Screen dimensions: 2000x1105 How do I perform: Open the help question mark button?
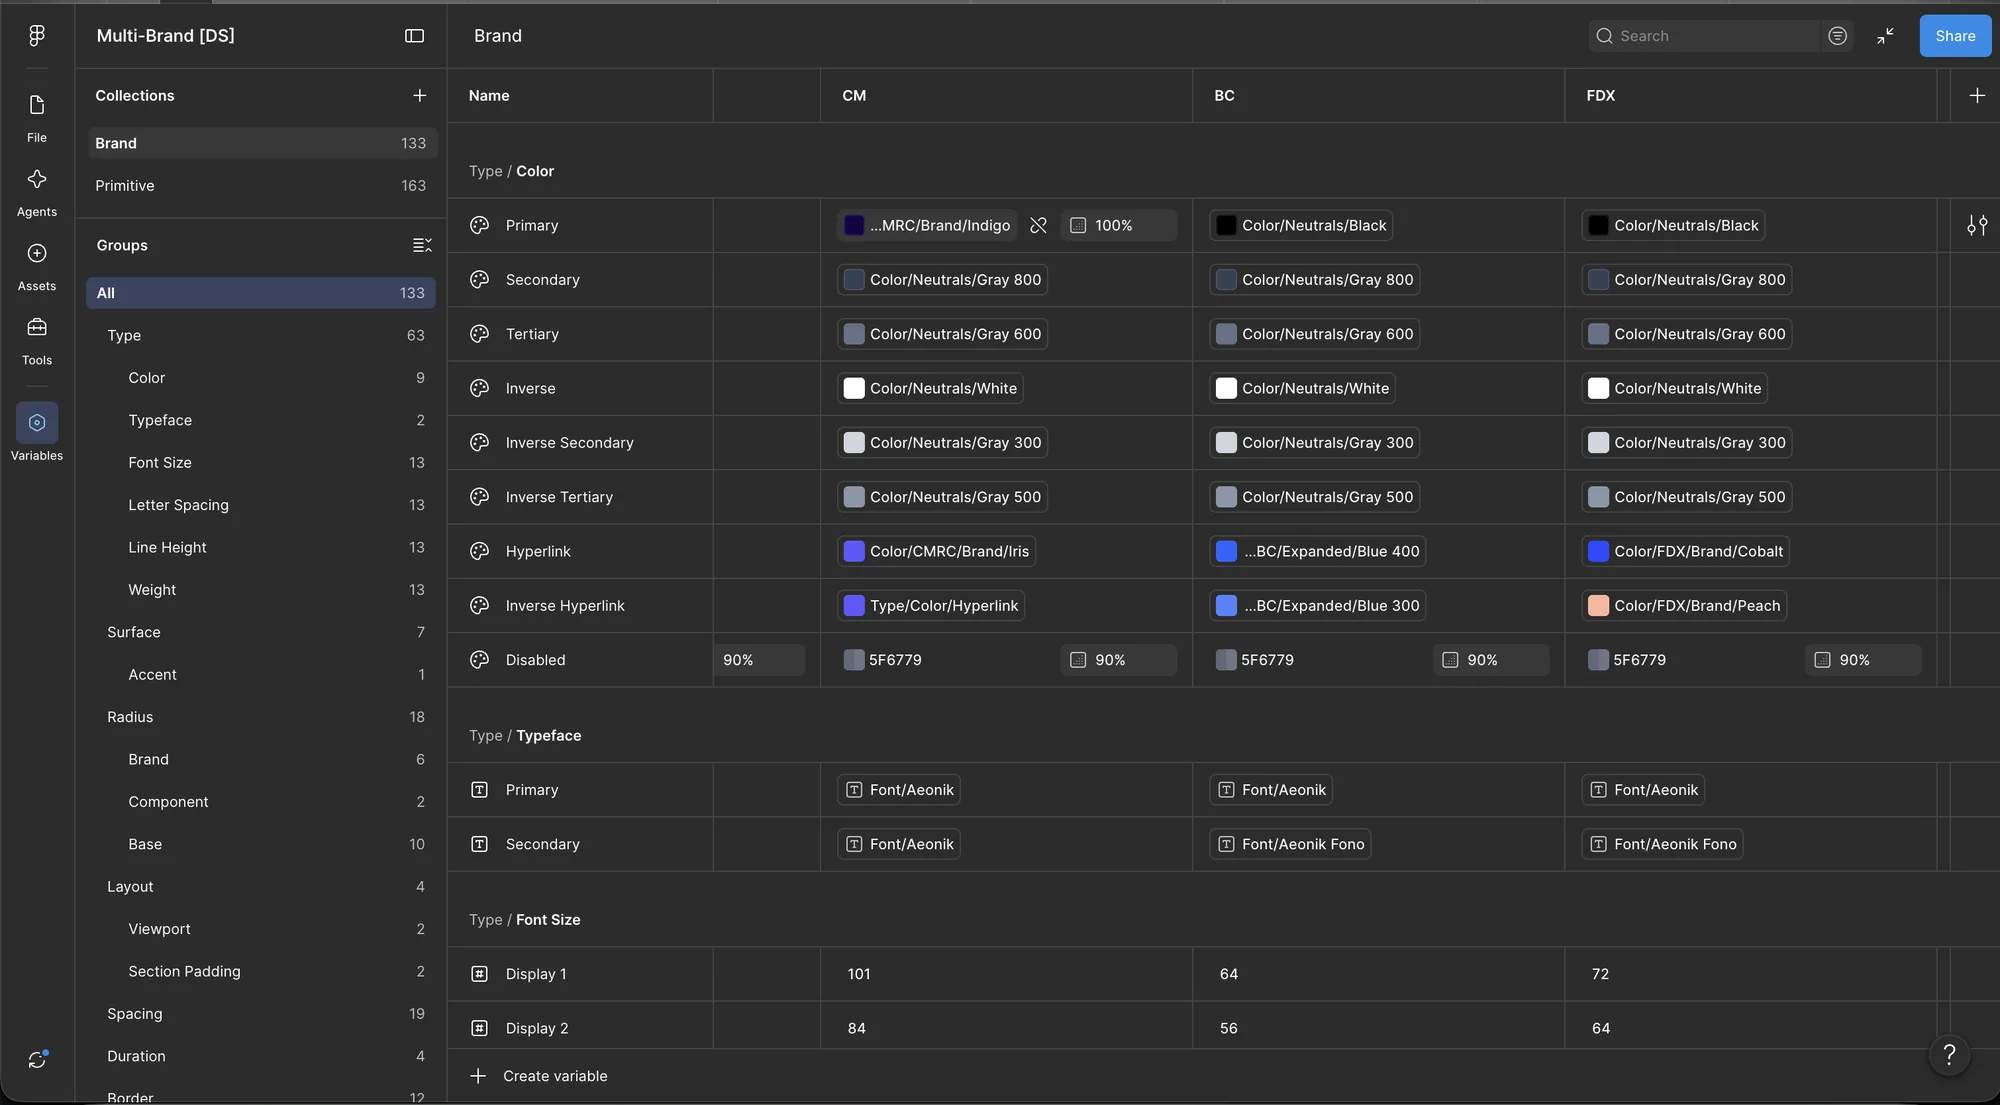point(1949,1054)
